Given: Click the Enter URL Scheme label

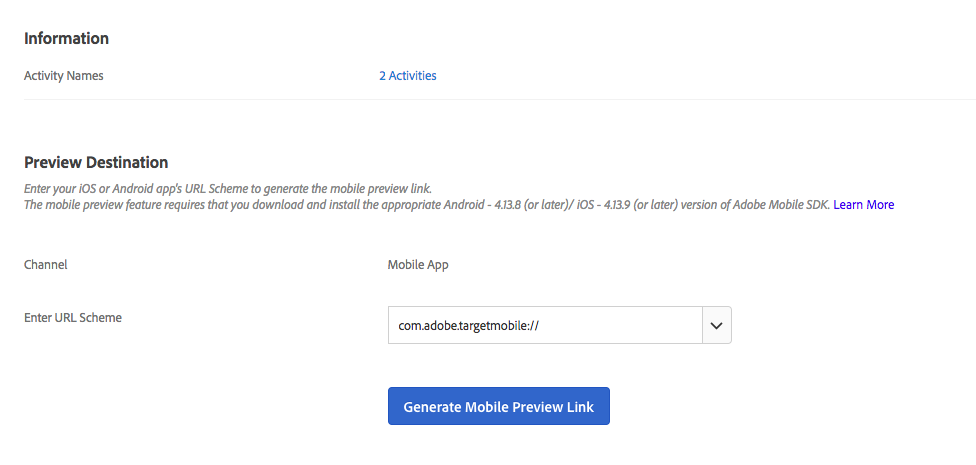Looking at the screenshot, I should 73,317.
